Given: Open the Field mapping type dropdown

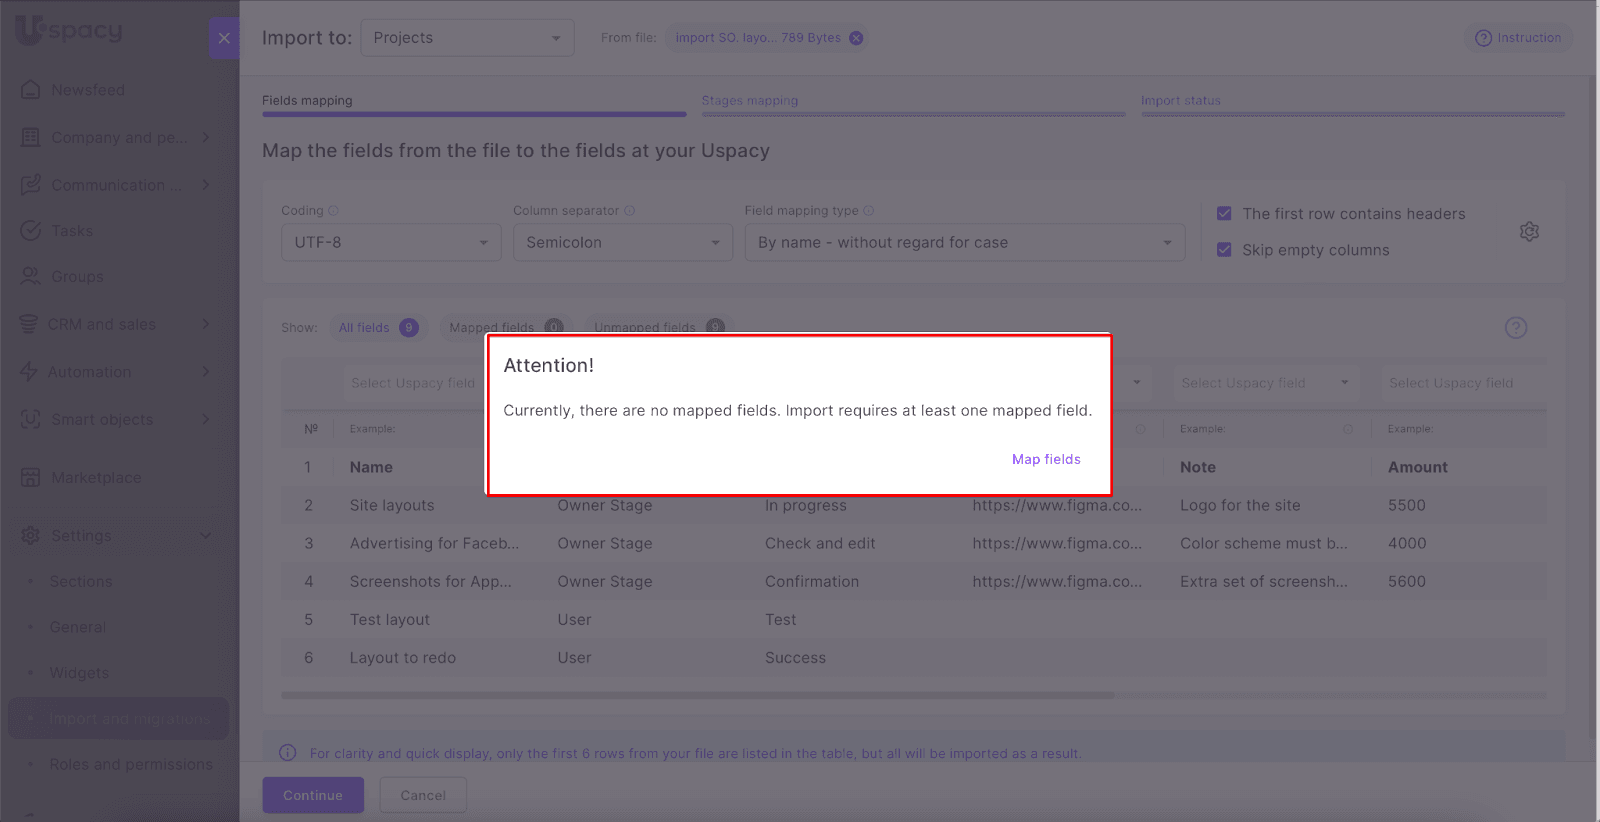Looking at the screenshot, I should (964, 243).
